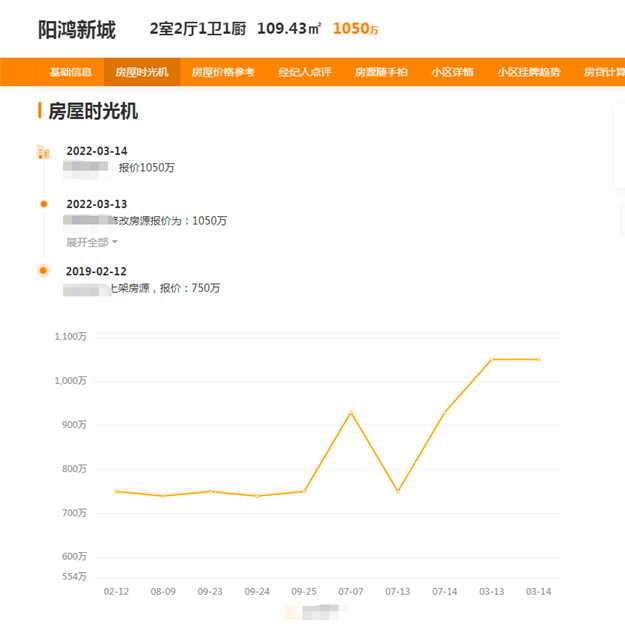Open 经纪人点评 tab
The width and height of the screenshot is (625, 638).
[x=305, y=72]
